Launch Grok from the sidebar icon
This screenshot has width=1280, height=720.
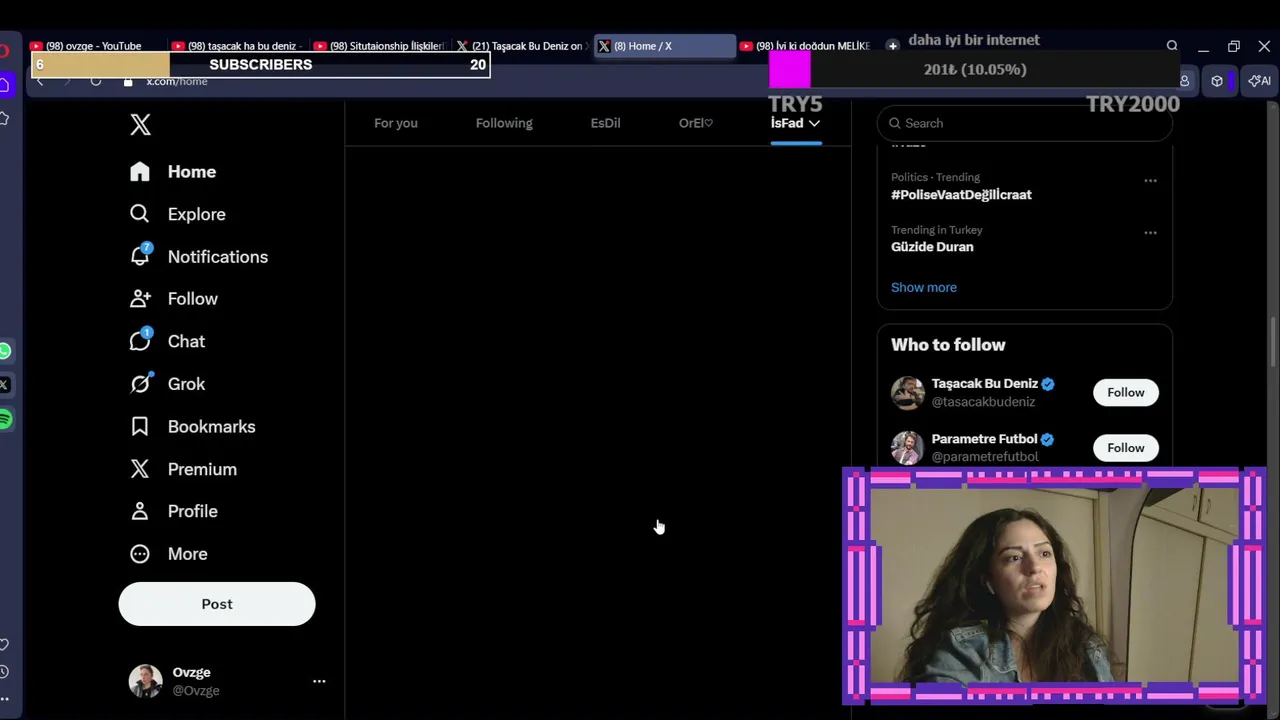point(140,383)
